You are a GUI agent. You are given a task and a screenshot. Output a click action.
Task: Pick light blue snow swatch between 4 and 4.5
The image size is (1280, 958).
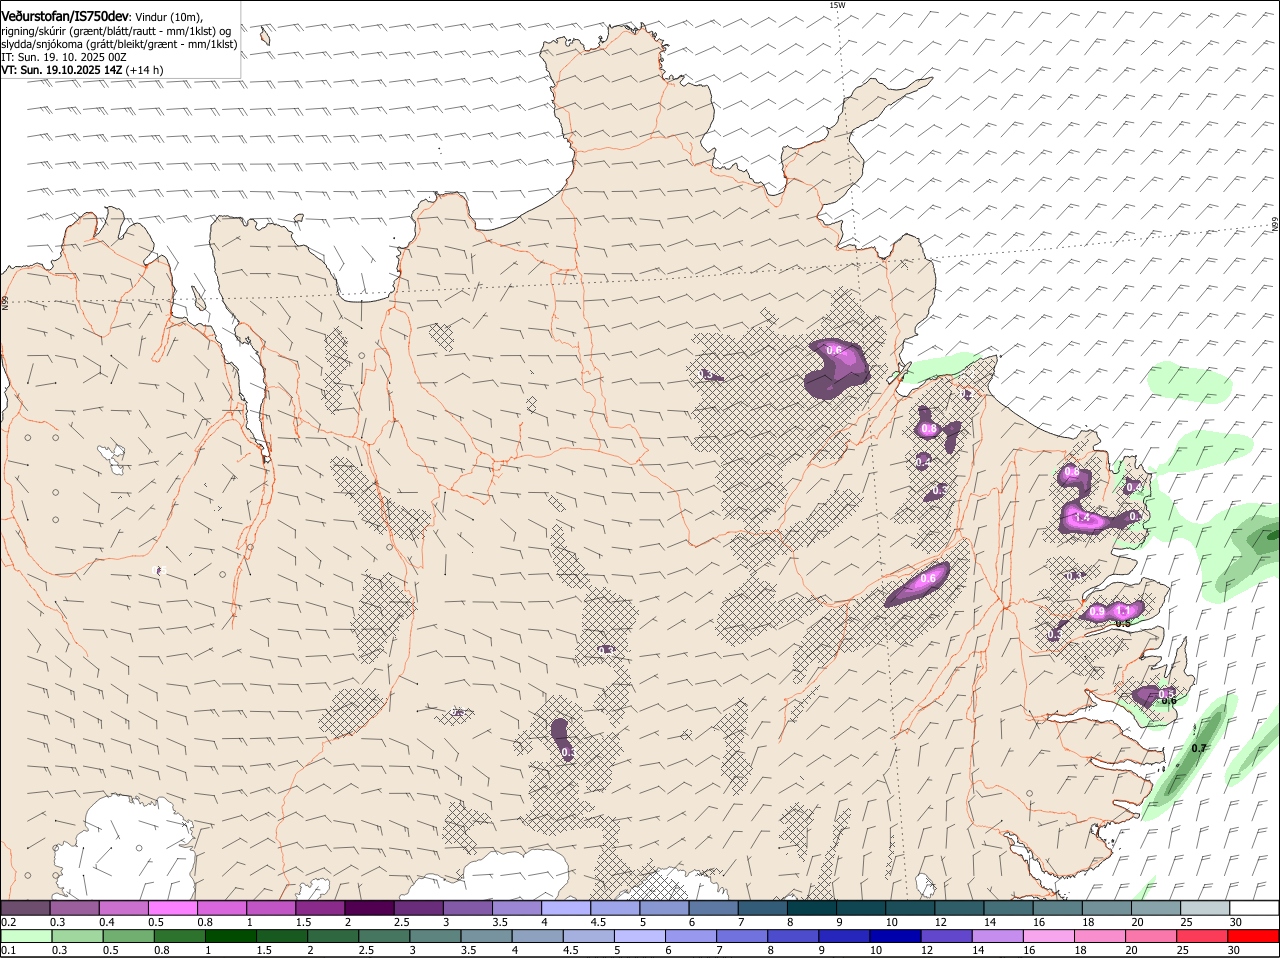click(x=566, y=908)
